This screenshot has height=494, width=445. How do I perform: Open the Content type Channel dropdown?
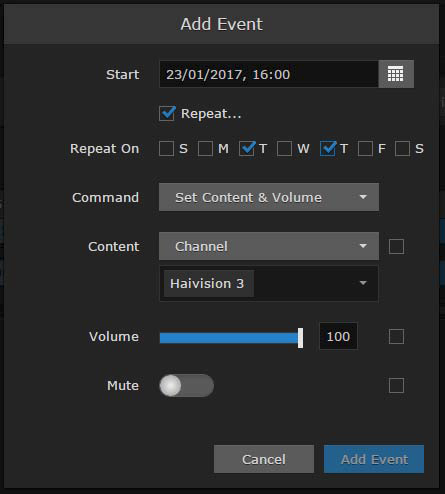269,246
